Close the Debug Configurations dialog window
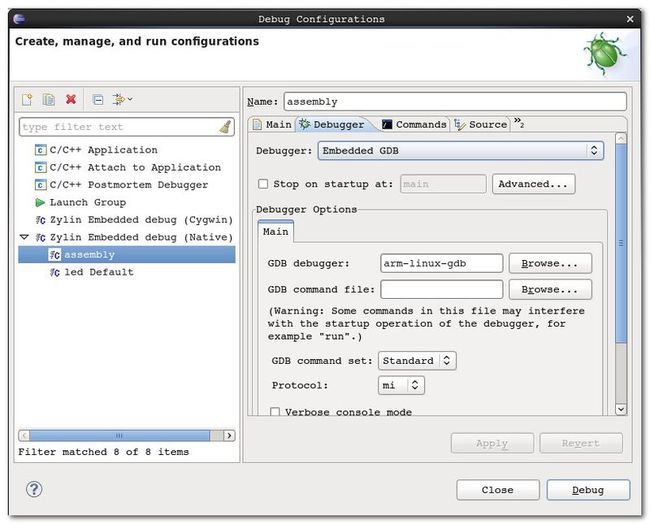This screenshot has height=524, width=650. (630, 19)
